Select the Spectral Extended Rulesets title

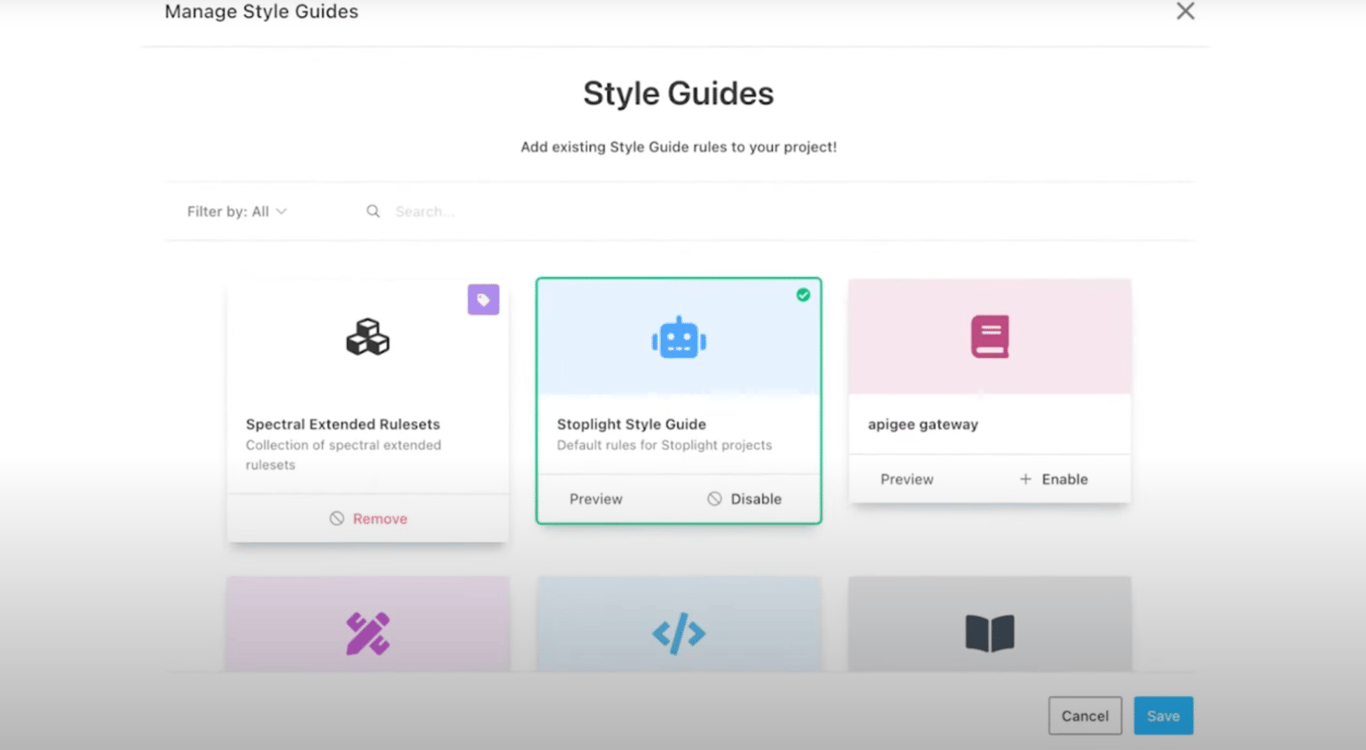343,424
